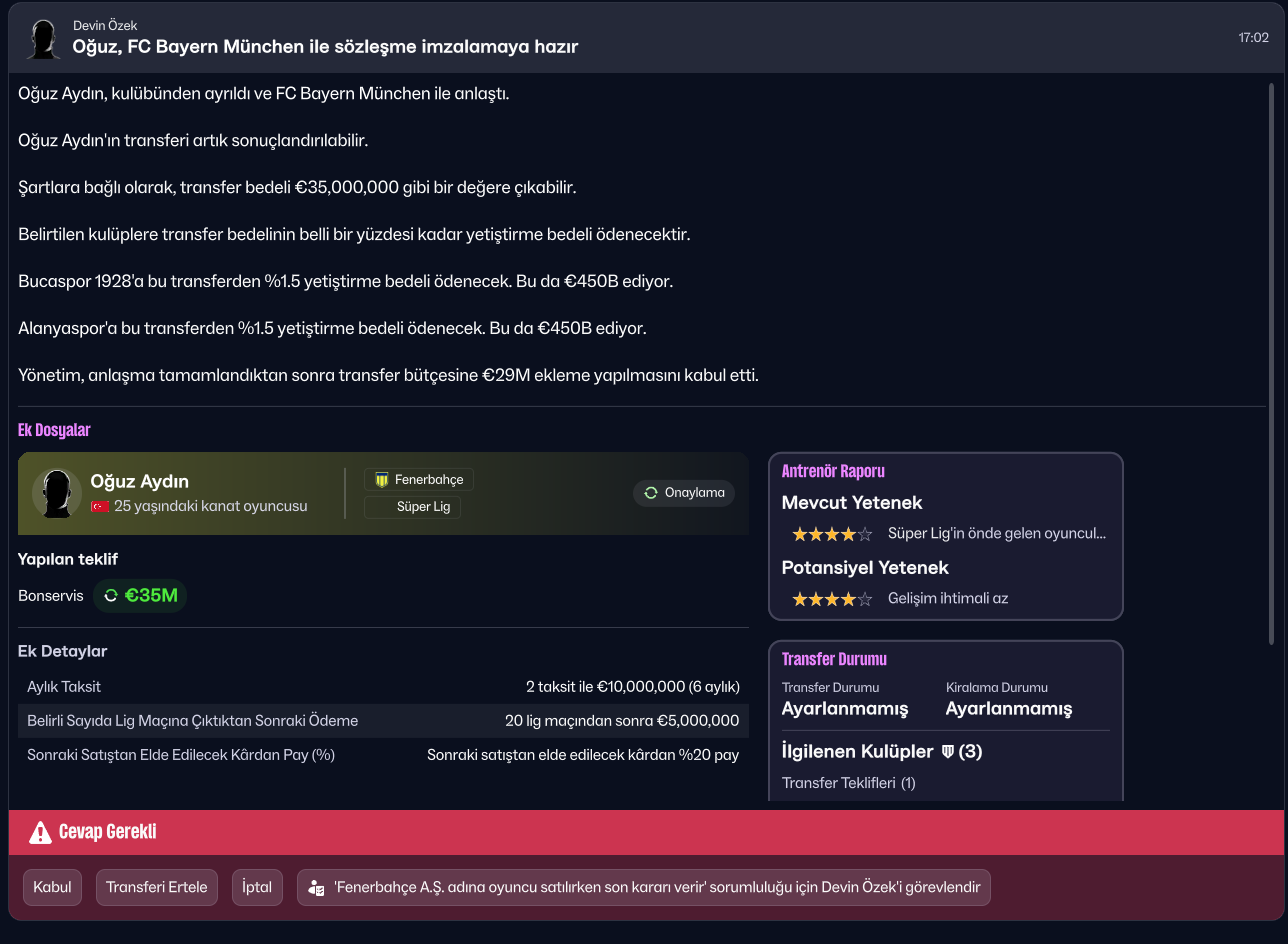The width and height of the screenshot is (1288, 944).
Task: Click the line stating the fee may reach €35,000,000
Action: tap(297, 187)
